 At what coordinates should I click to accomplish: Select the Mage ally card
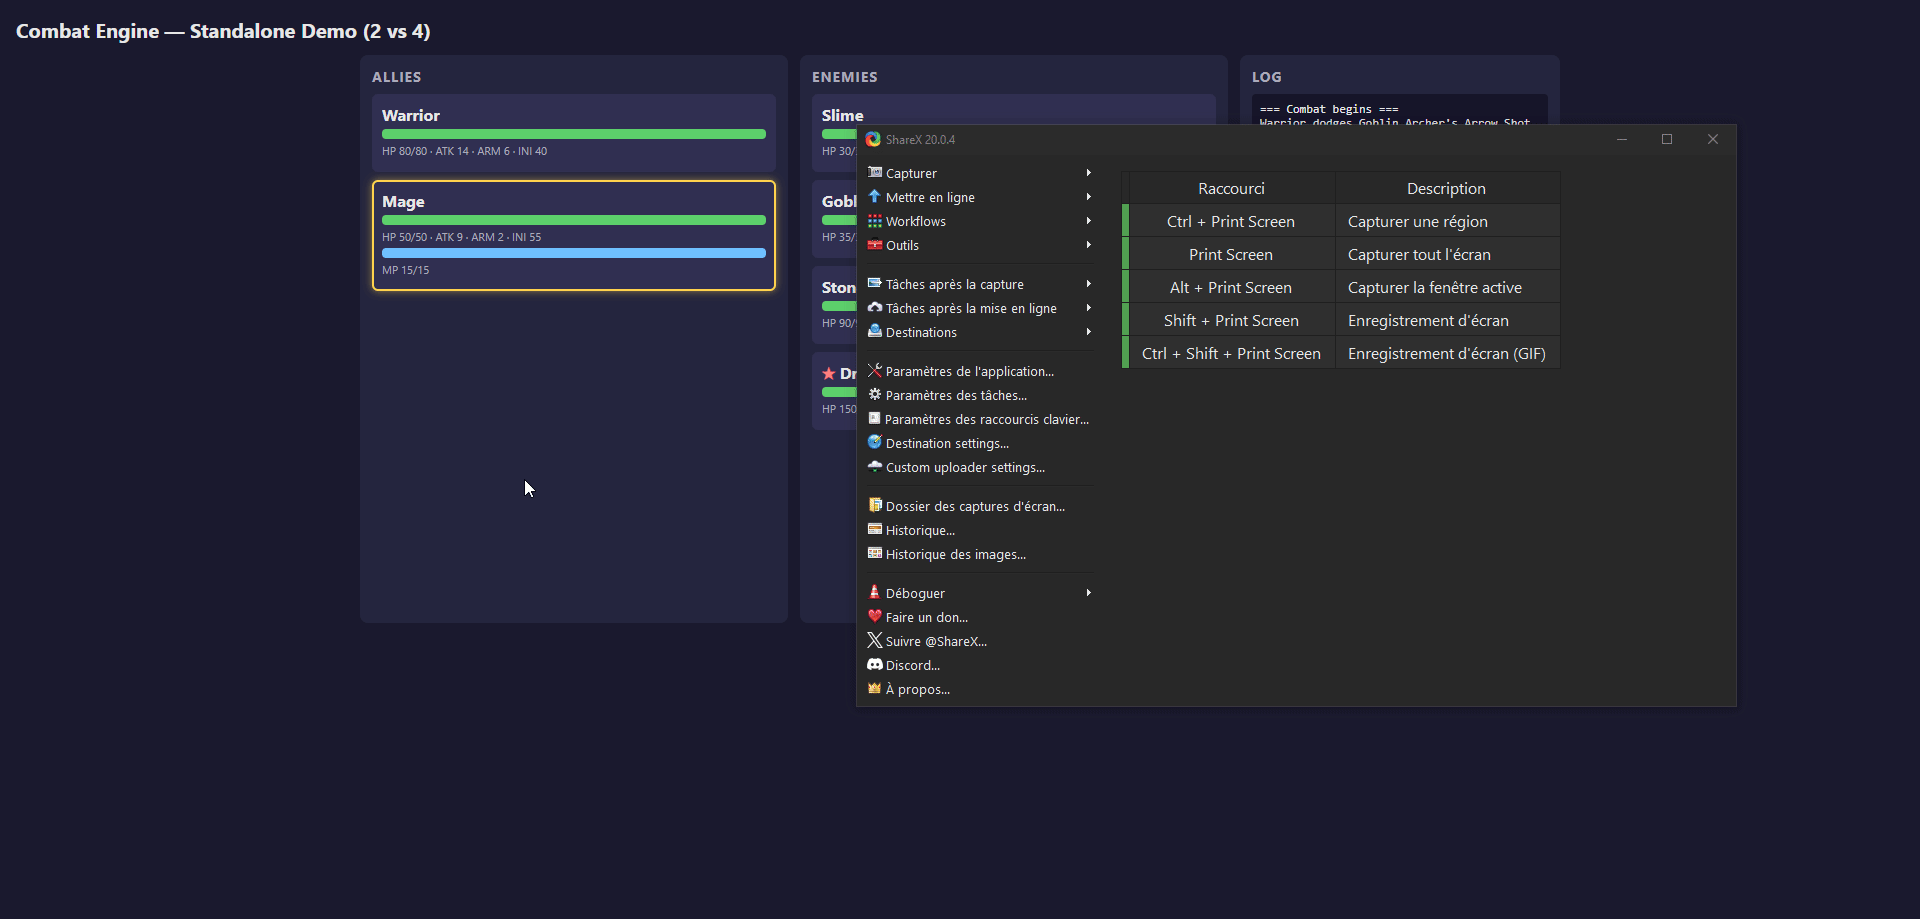[x=574, y=236]
